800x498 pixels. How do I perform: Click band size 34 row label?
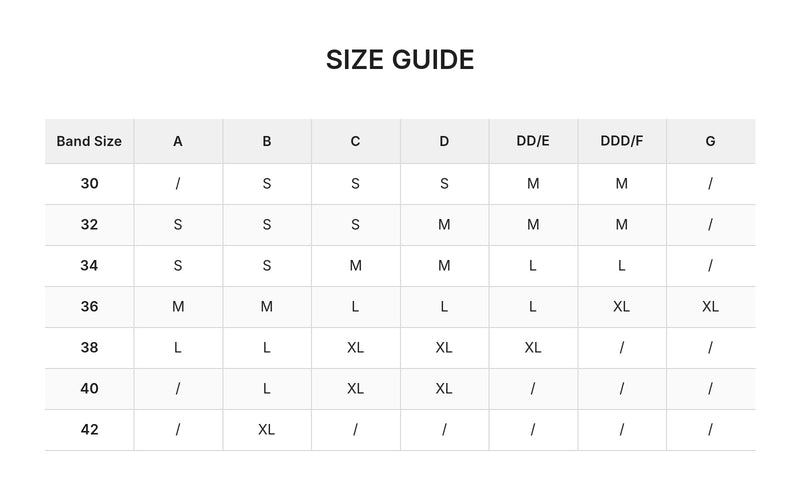pyautogui.click(x=89, y=266)
